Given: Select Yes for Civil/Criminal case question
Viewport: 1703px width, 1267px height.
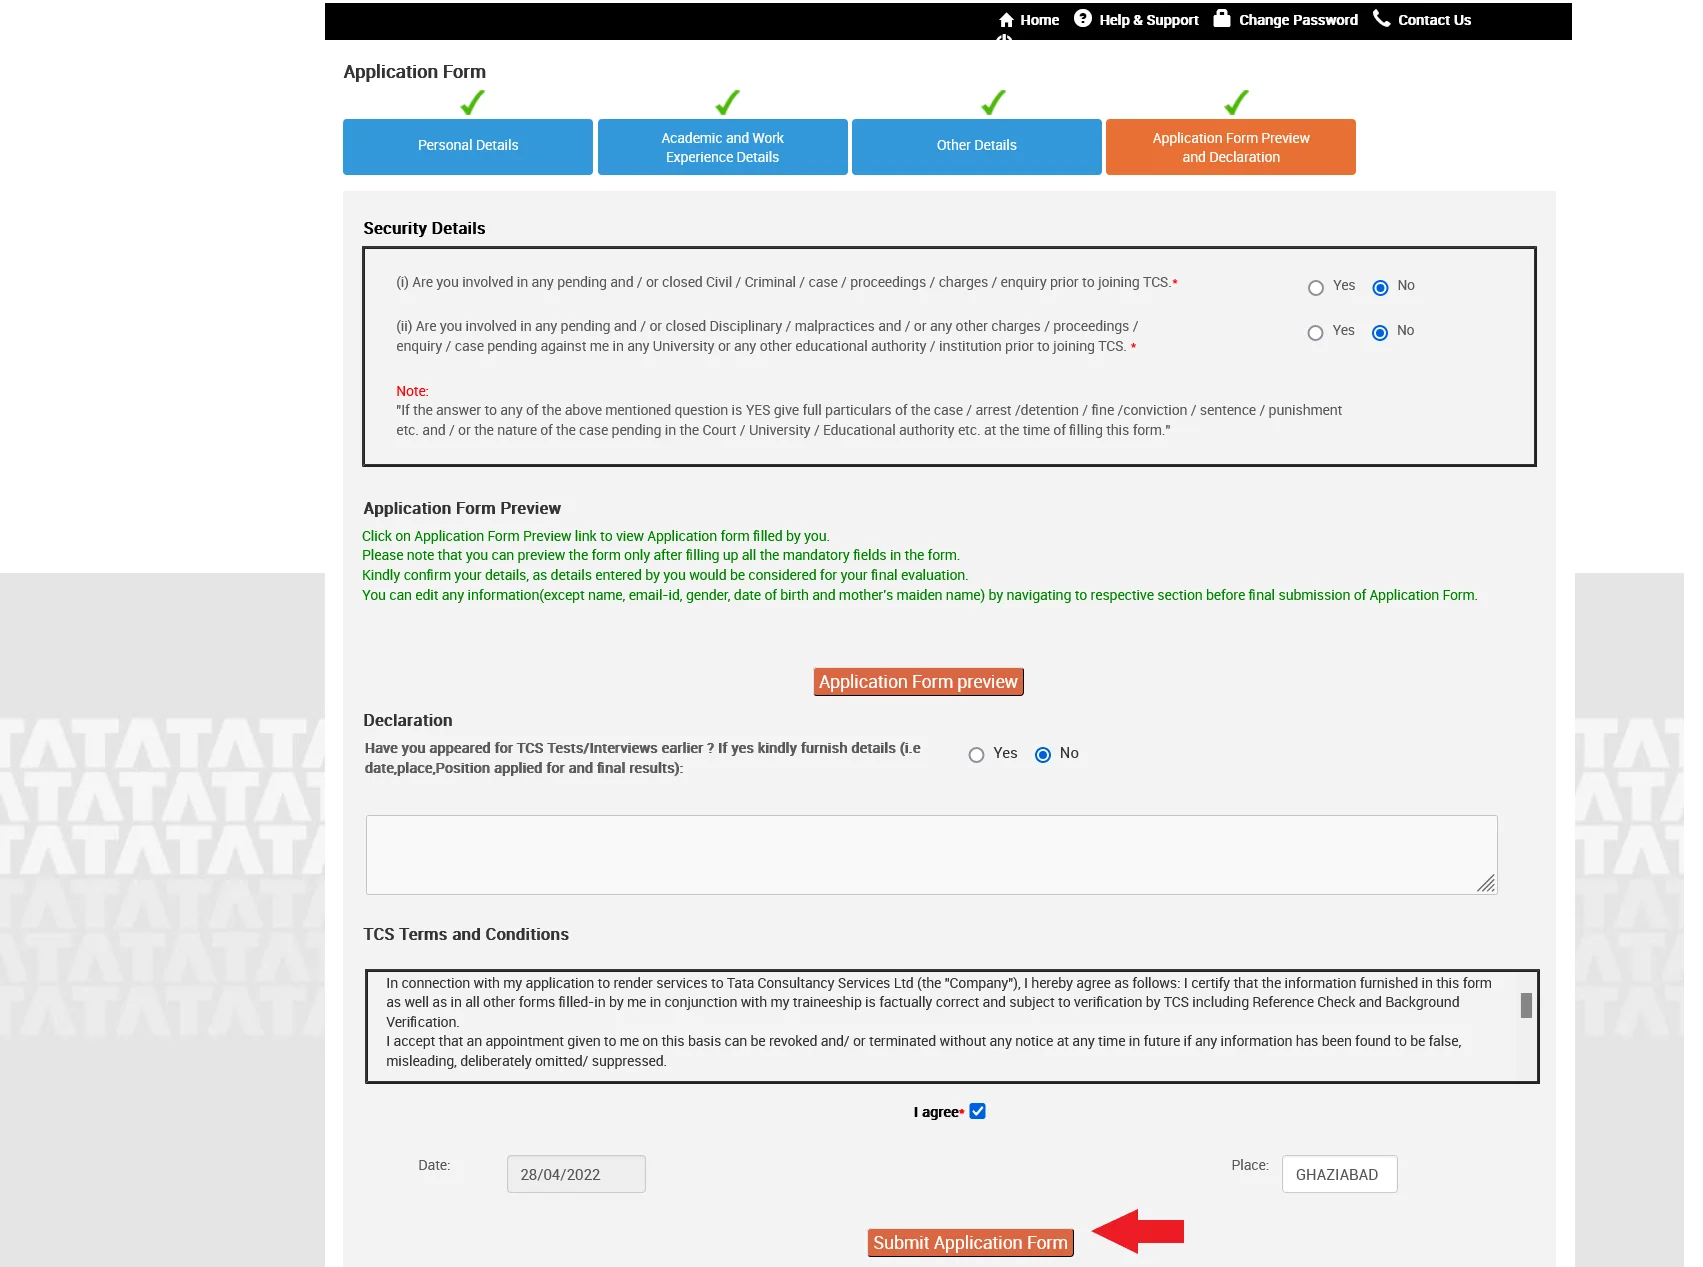Looking at the screenshot, I should 1316,288.
